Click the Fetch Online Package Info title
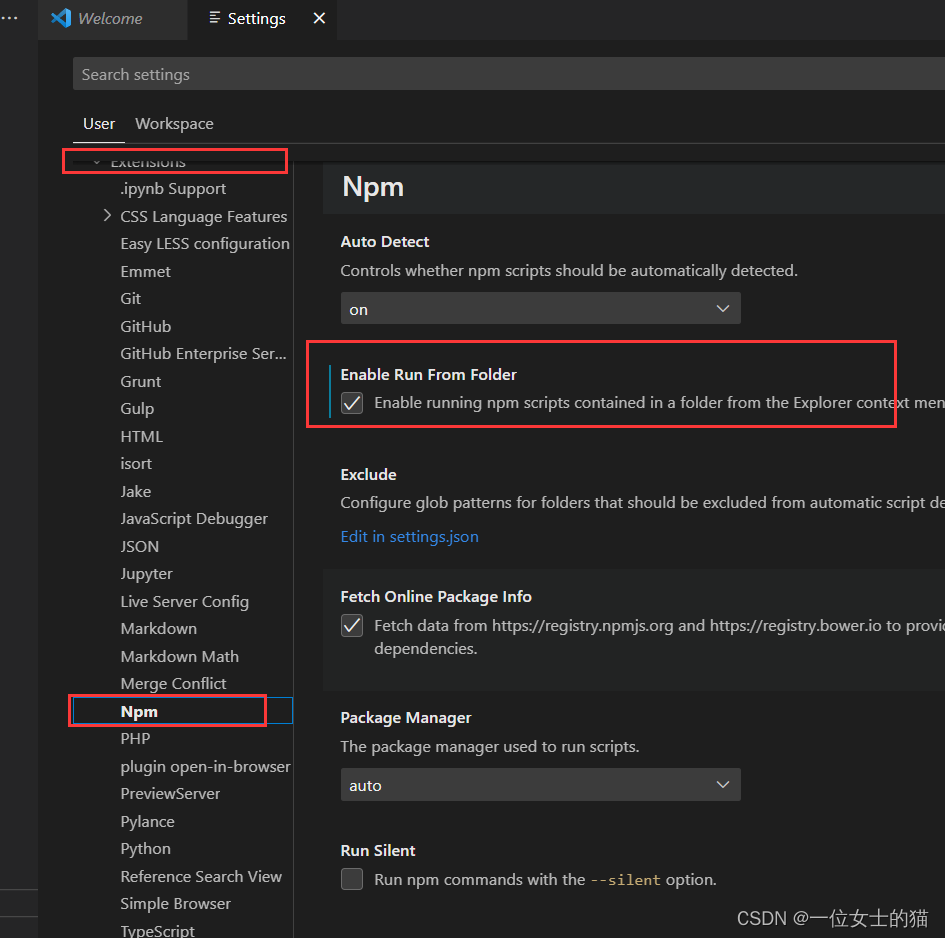 click(x=436, y=596)
